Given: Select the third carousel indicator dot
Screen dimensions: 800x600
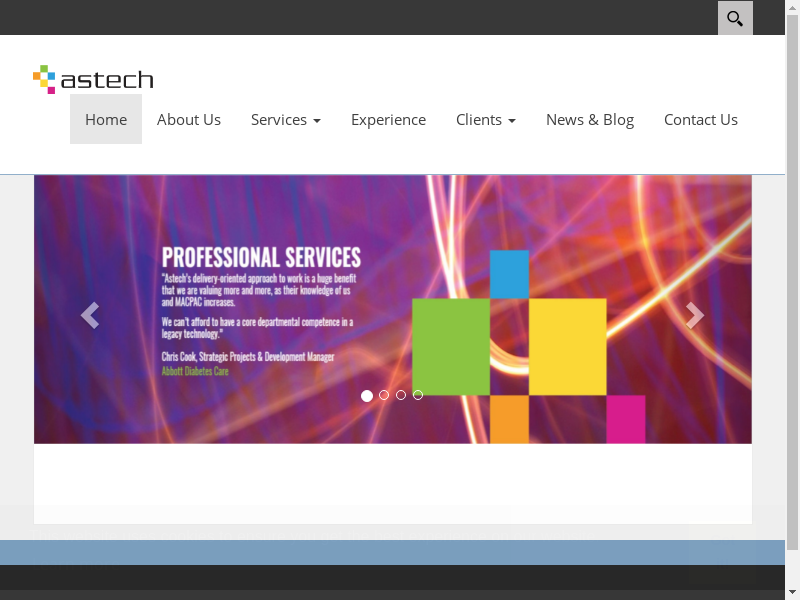Looking at the screenshot, I should coord(401,395).
